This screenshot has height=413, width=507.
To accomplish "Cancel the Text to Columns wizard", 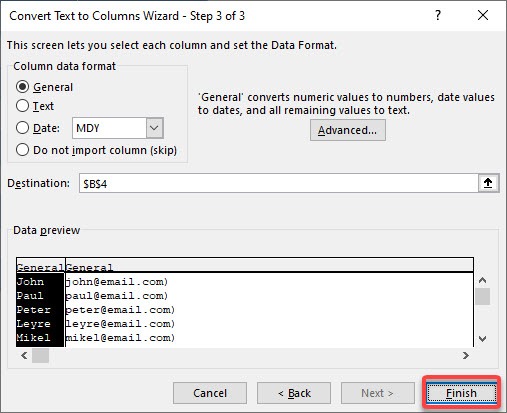I will pyautogui.click(x=210, y=393).
